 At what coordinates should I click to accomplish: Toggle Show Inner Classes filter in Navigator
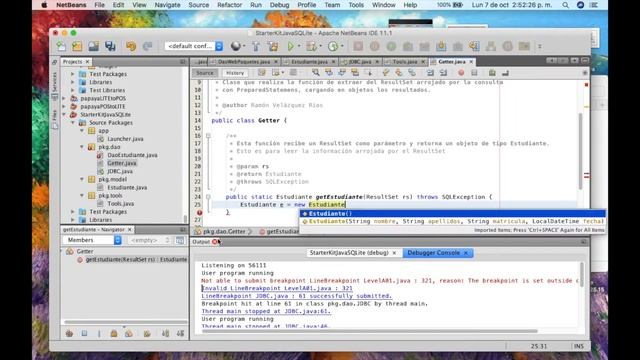pos(129,333)
